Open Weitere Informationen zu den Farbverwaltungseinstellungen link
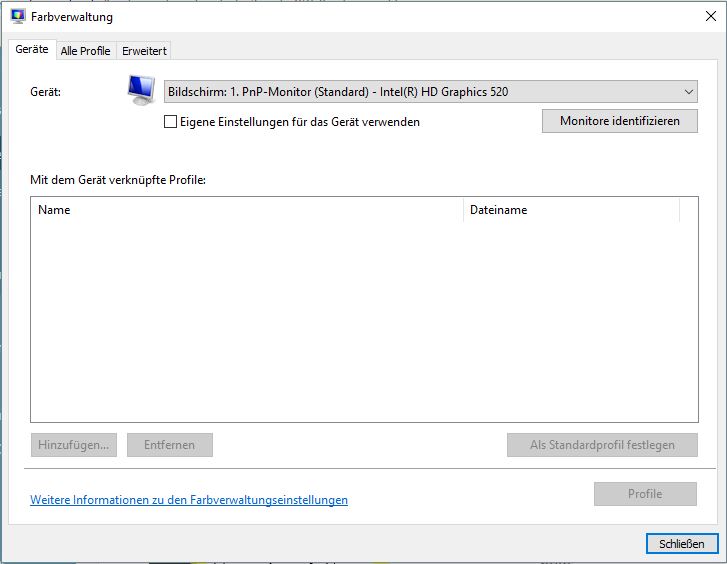Viewport: 727px width, 564px height. tap(189, 500)
